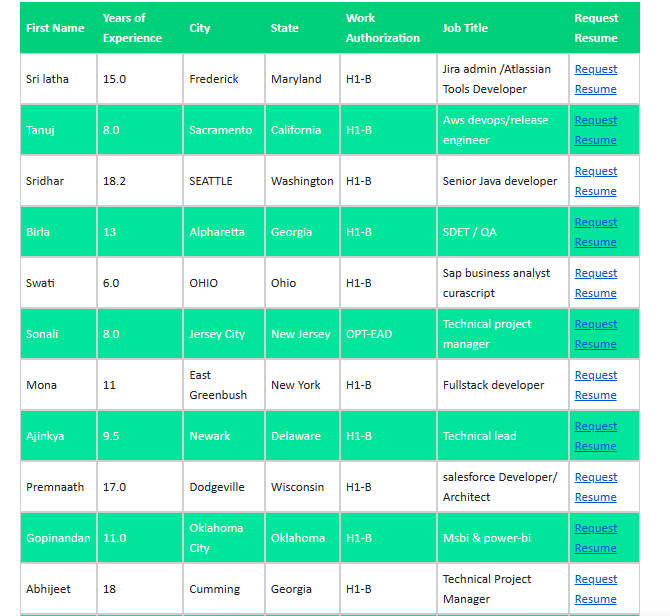Click the Sap business analyst curascript cell

click(x=503, y=283)
